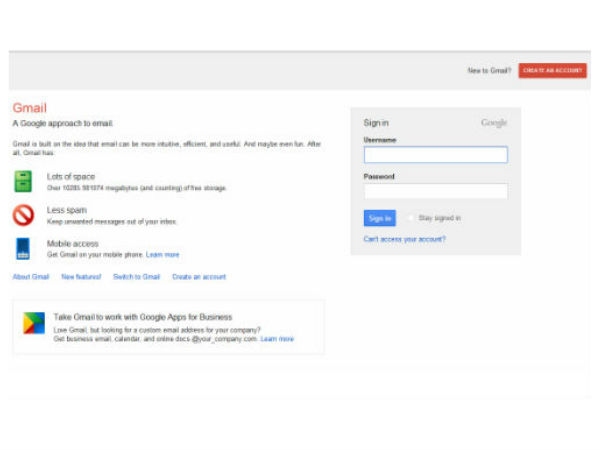Click the New to Gmail? text
The image size is (600, 450).
(x=489, y=70)
